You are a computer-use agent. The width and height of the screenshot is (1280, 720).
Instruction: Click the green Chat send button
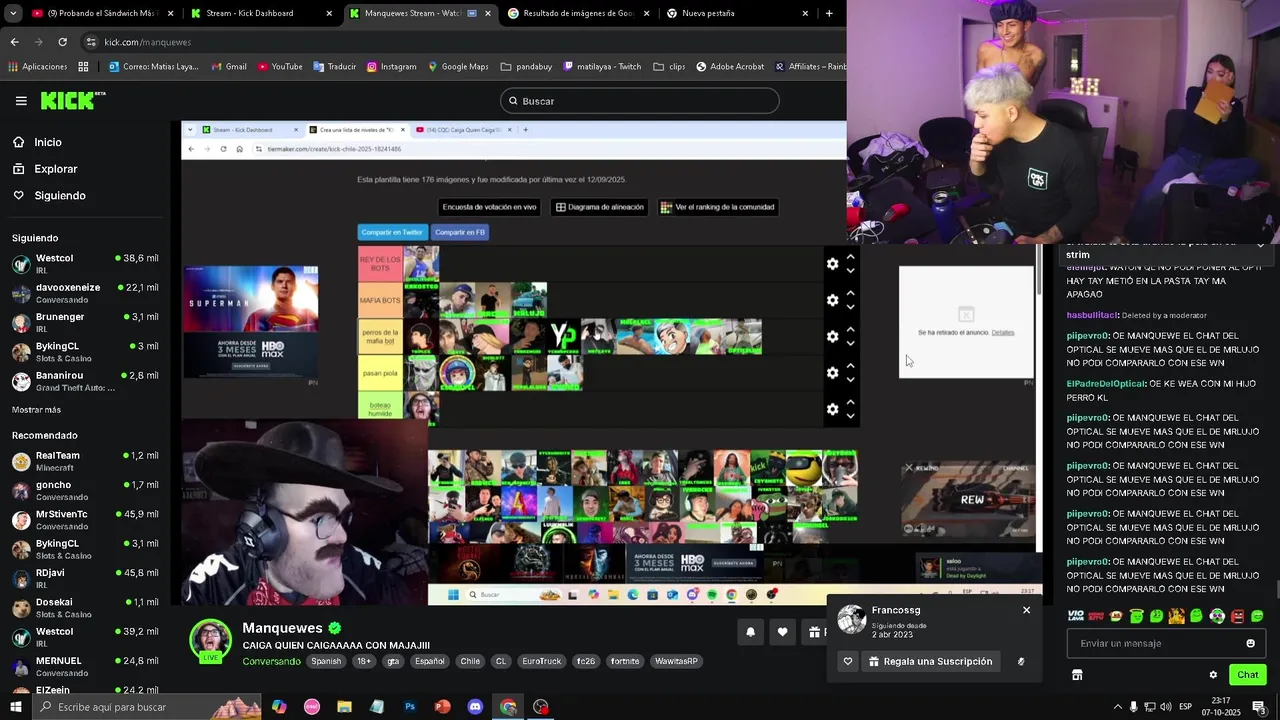(x=1248, y=675)
